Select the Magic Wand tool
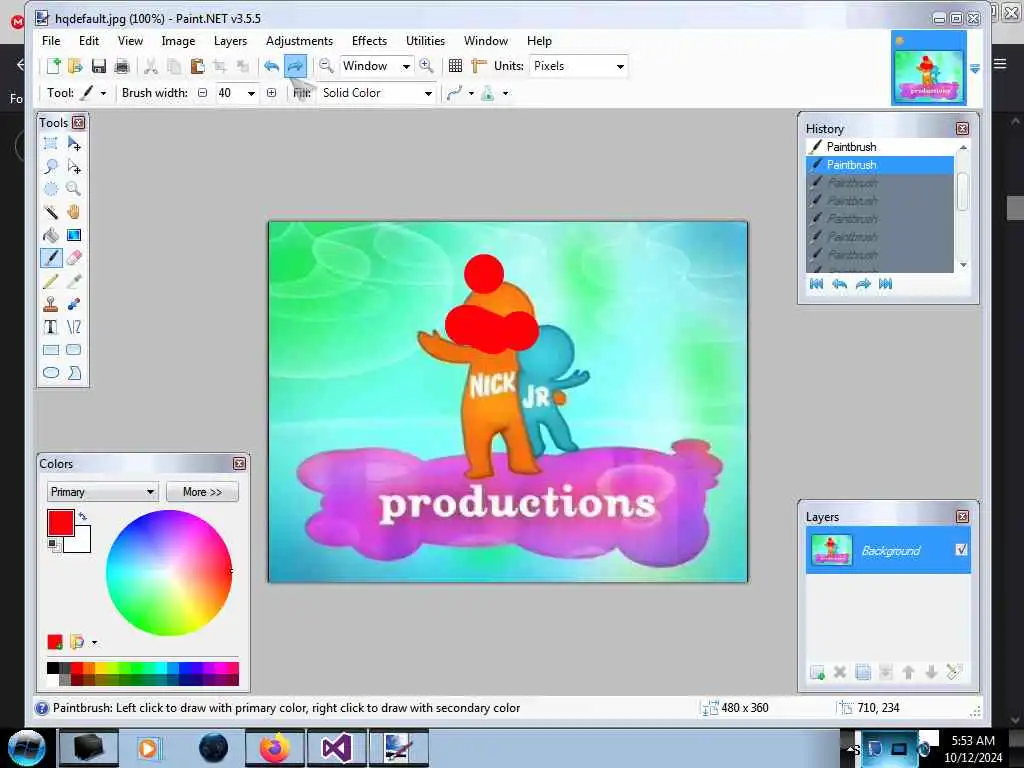 coord(50,212)
